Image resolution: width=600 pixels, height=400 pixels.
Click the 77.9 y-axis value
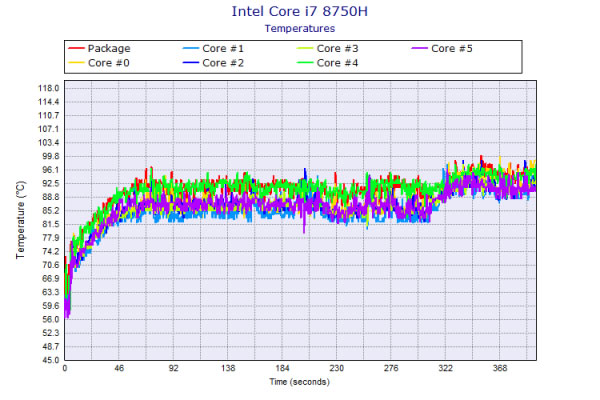coord(51,238)
